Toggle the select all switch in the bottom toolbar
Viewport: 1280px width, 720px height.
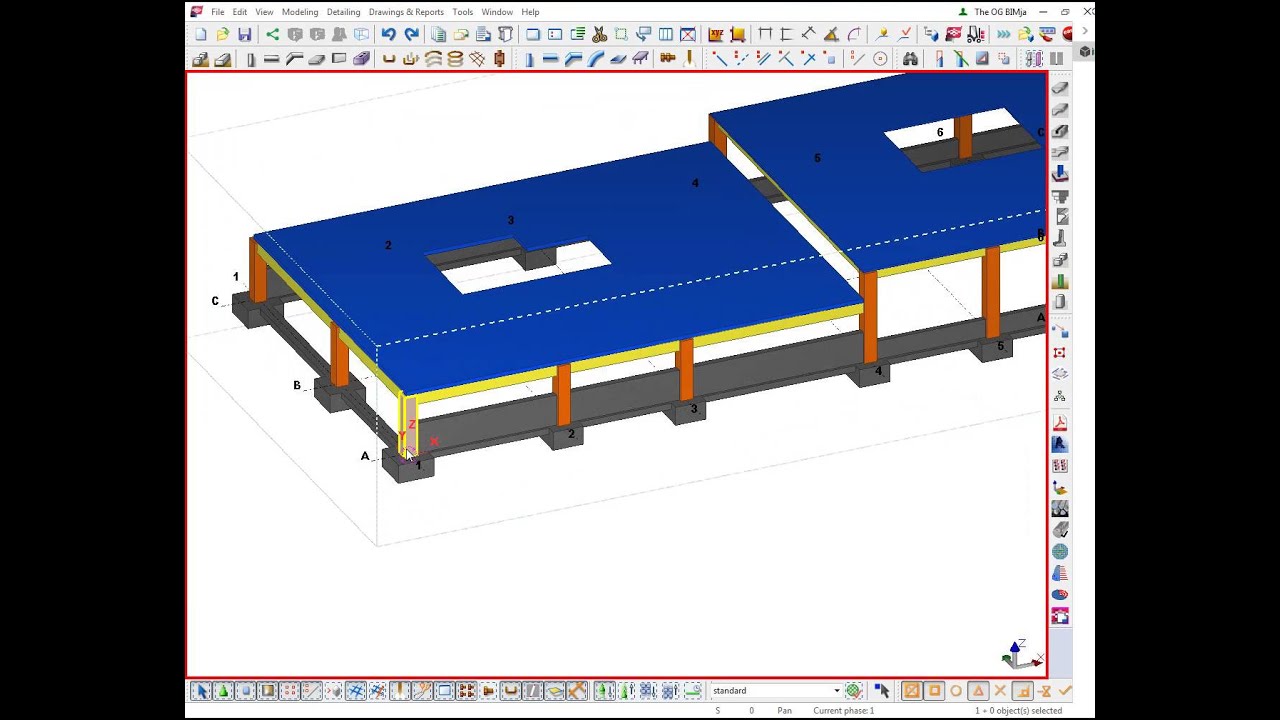coord(201,691)
